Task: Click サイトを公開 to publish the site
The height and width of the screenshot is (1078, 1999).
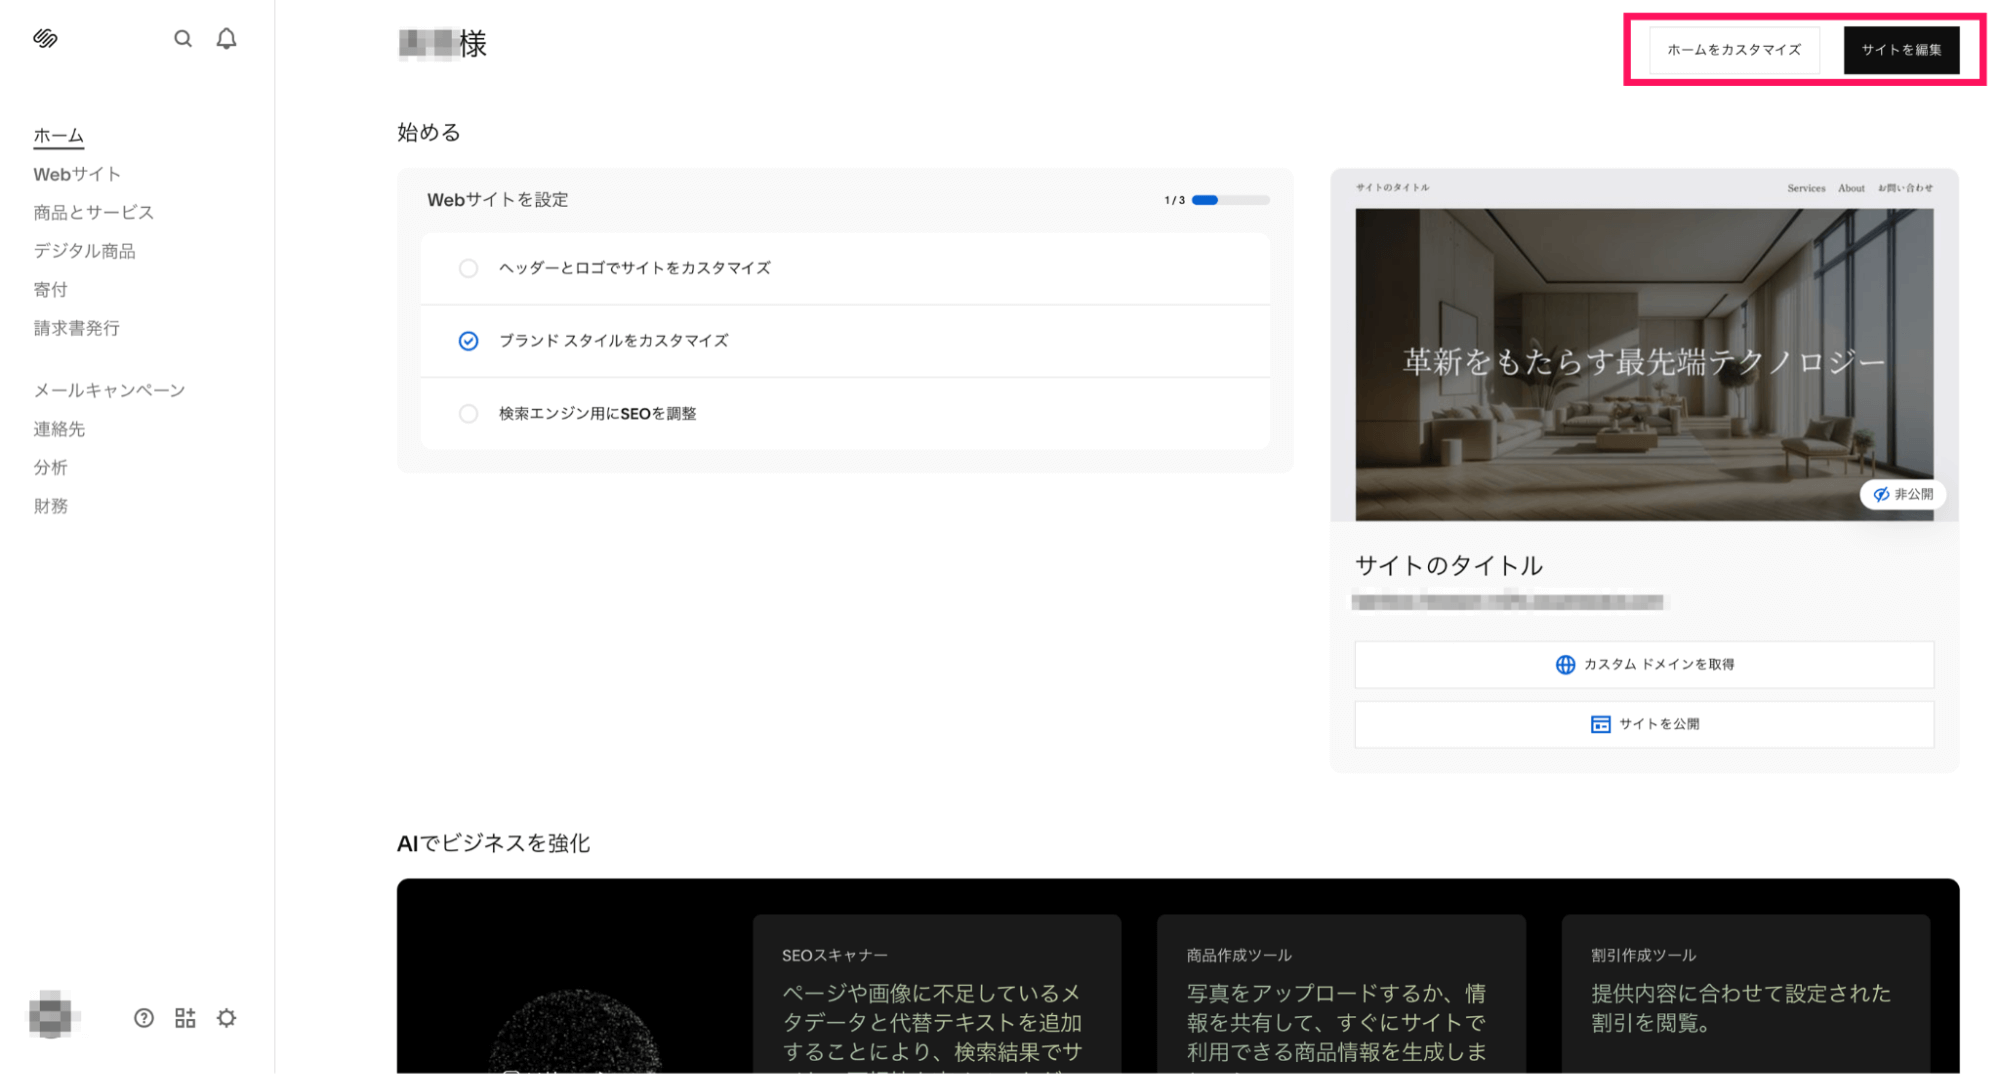Action: tap(1643, 723)
